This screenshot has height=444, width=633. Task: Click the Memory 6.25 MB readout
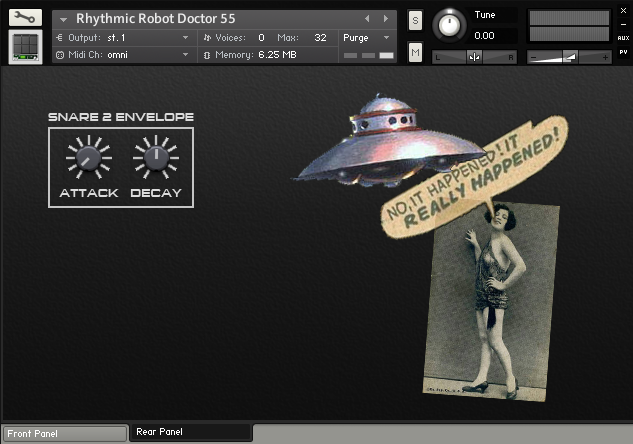(x=277, y=55)
